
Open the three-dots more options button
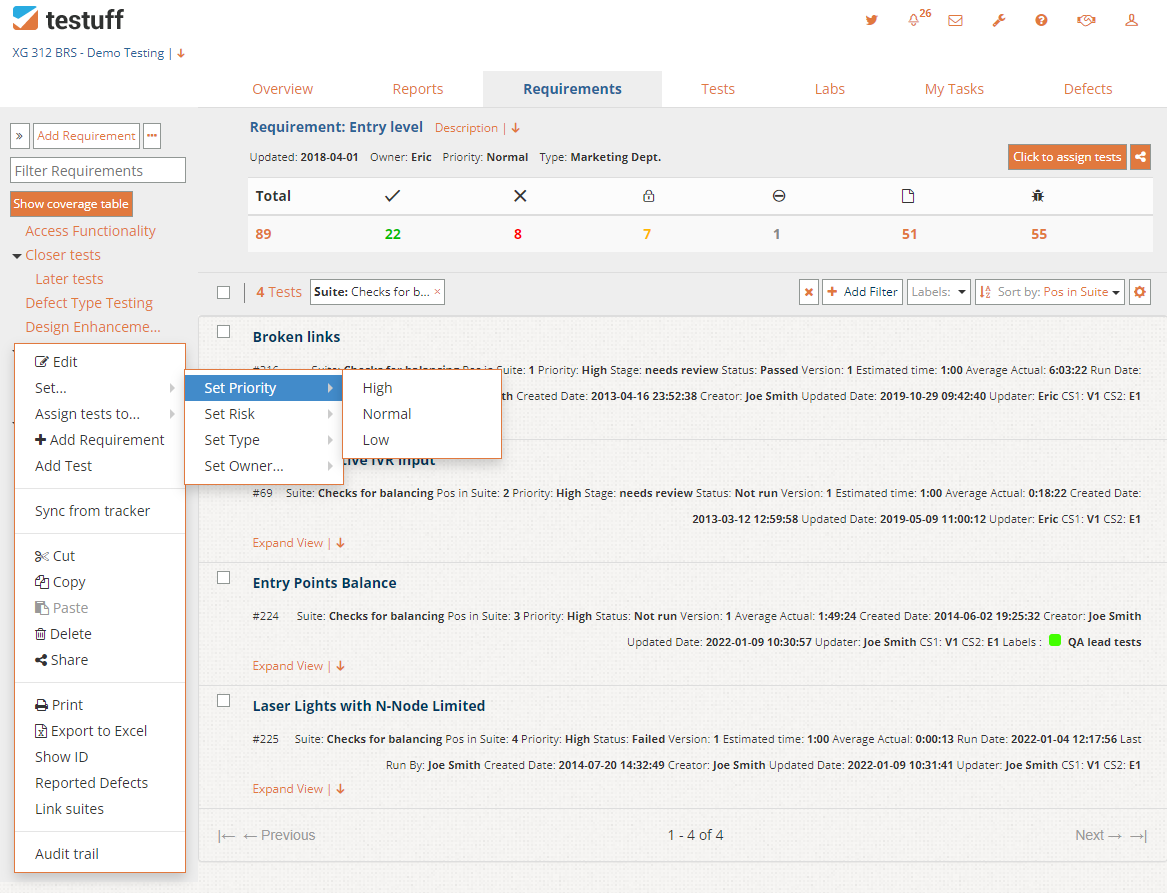(152, 136)
